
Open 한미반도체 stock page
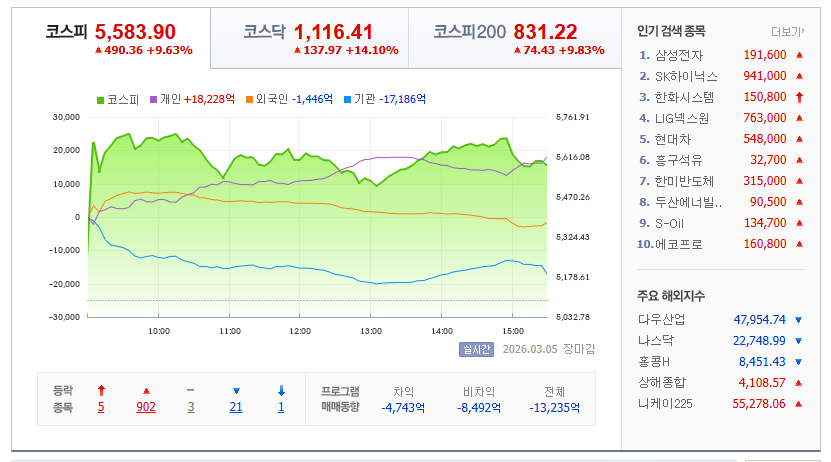click(x=684, y=181)
